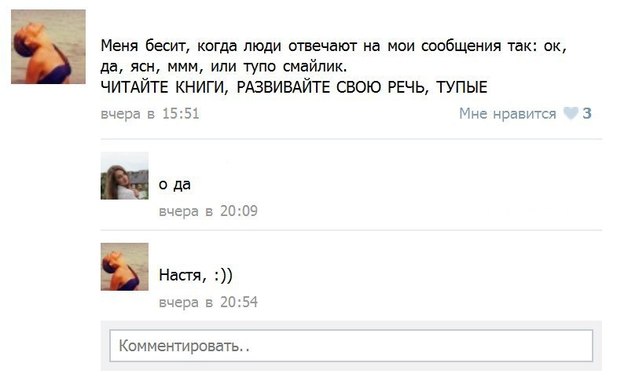Click the caps phrase "ЧИТАЙТЕ КНИГИ"
This screenshot has height=385, width=617.
pyautogui.click(x=164, y=87)
